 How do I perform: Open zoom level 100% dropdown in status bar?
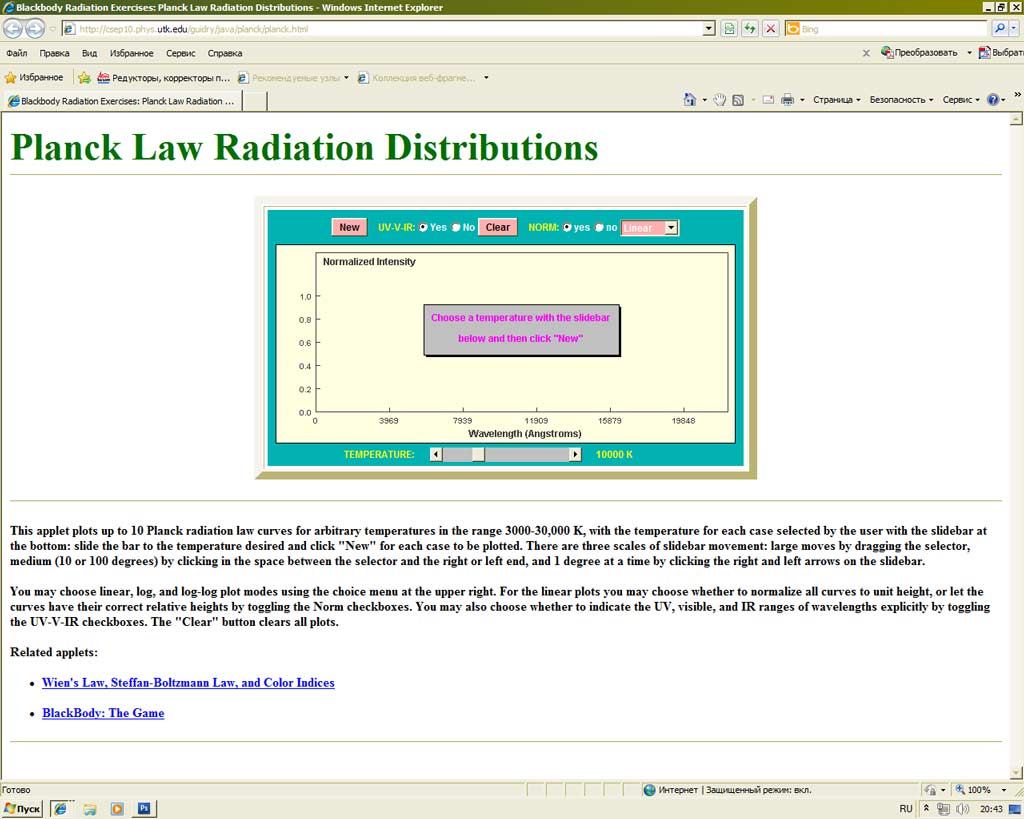(x=1004, y=790)
